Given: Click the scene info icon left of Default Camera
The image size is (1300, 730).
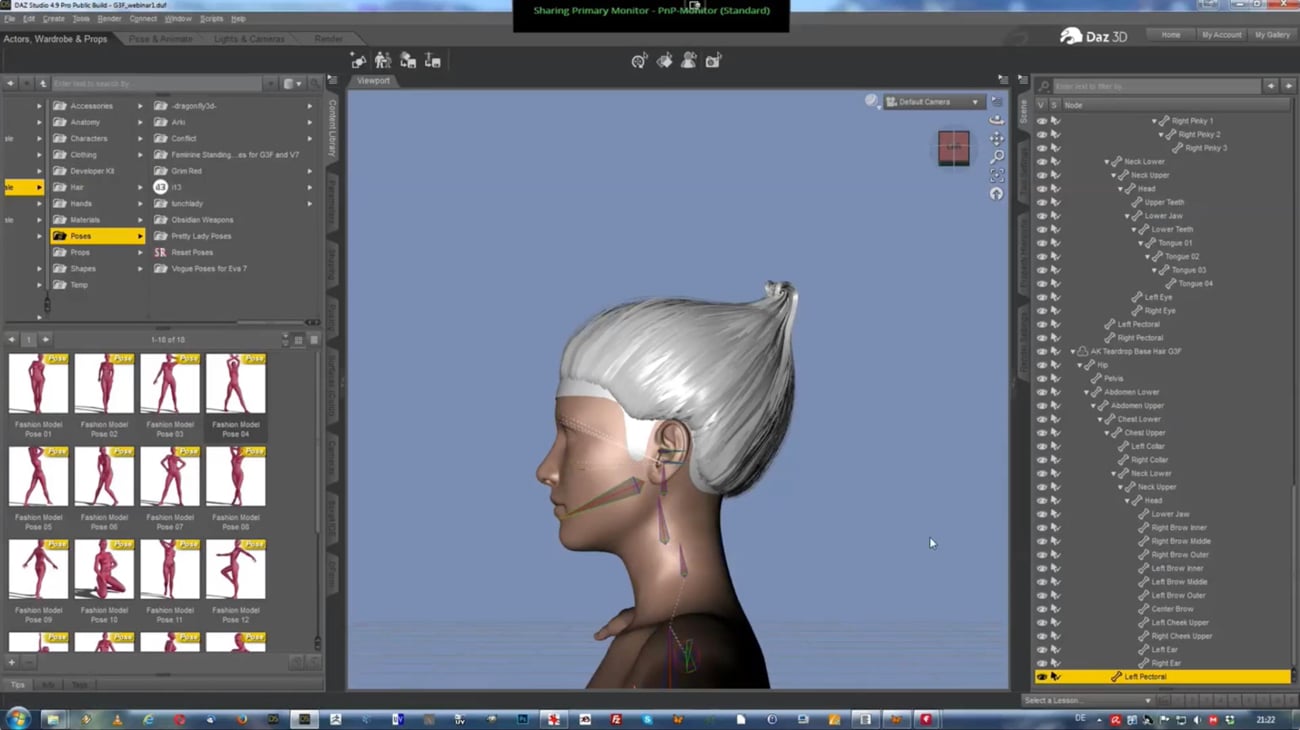Looking at the screenshot, I should click(871, 100).
